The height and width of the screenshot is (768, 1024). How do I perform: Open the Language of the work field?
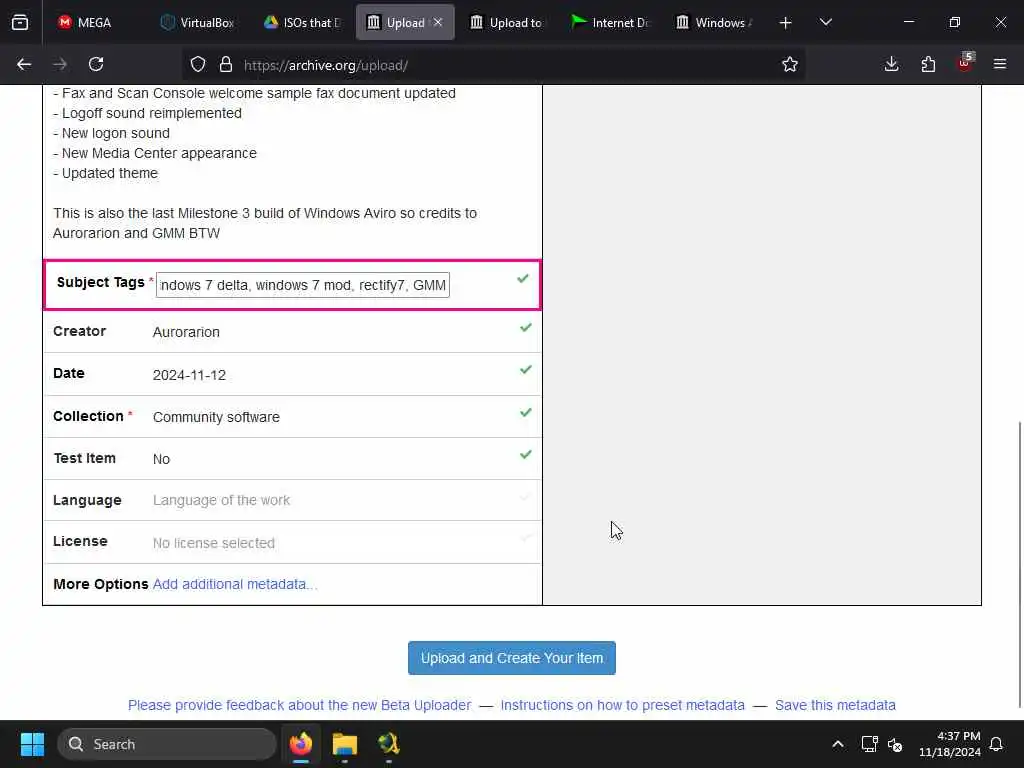click(x=221, y=500)
